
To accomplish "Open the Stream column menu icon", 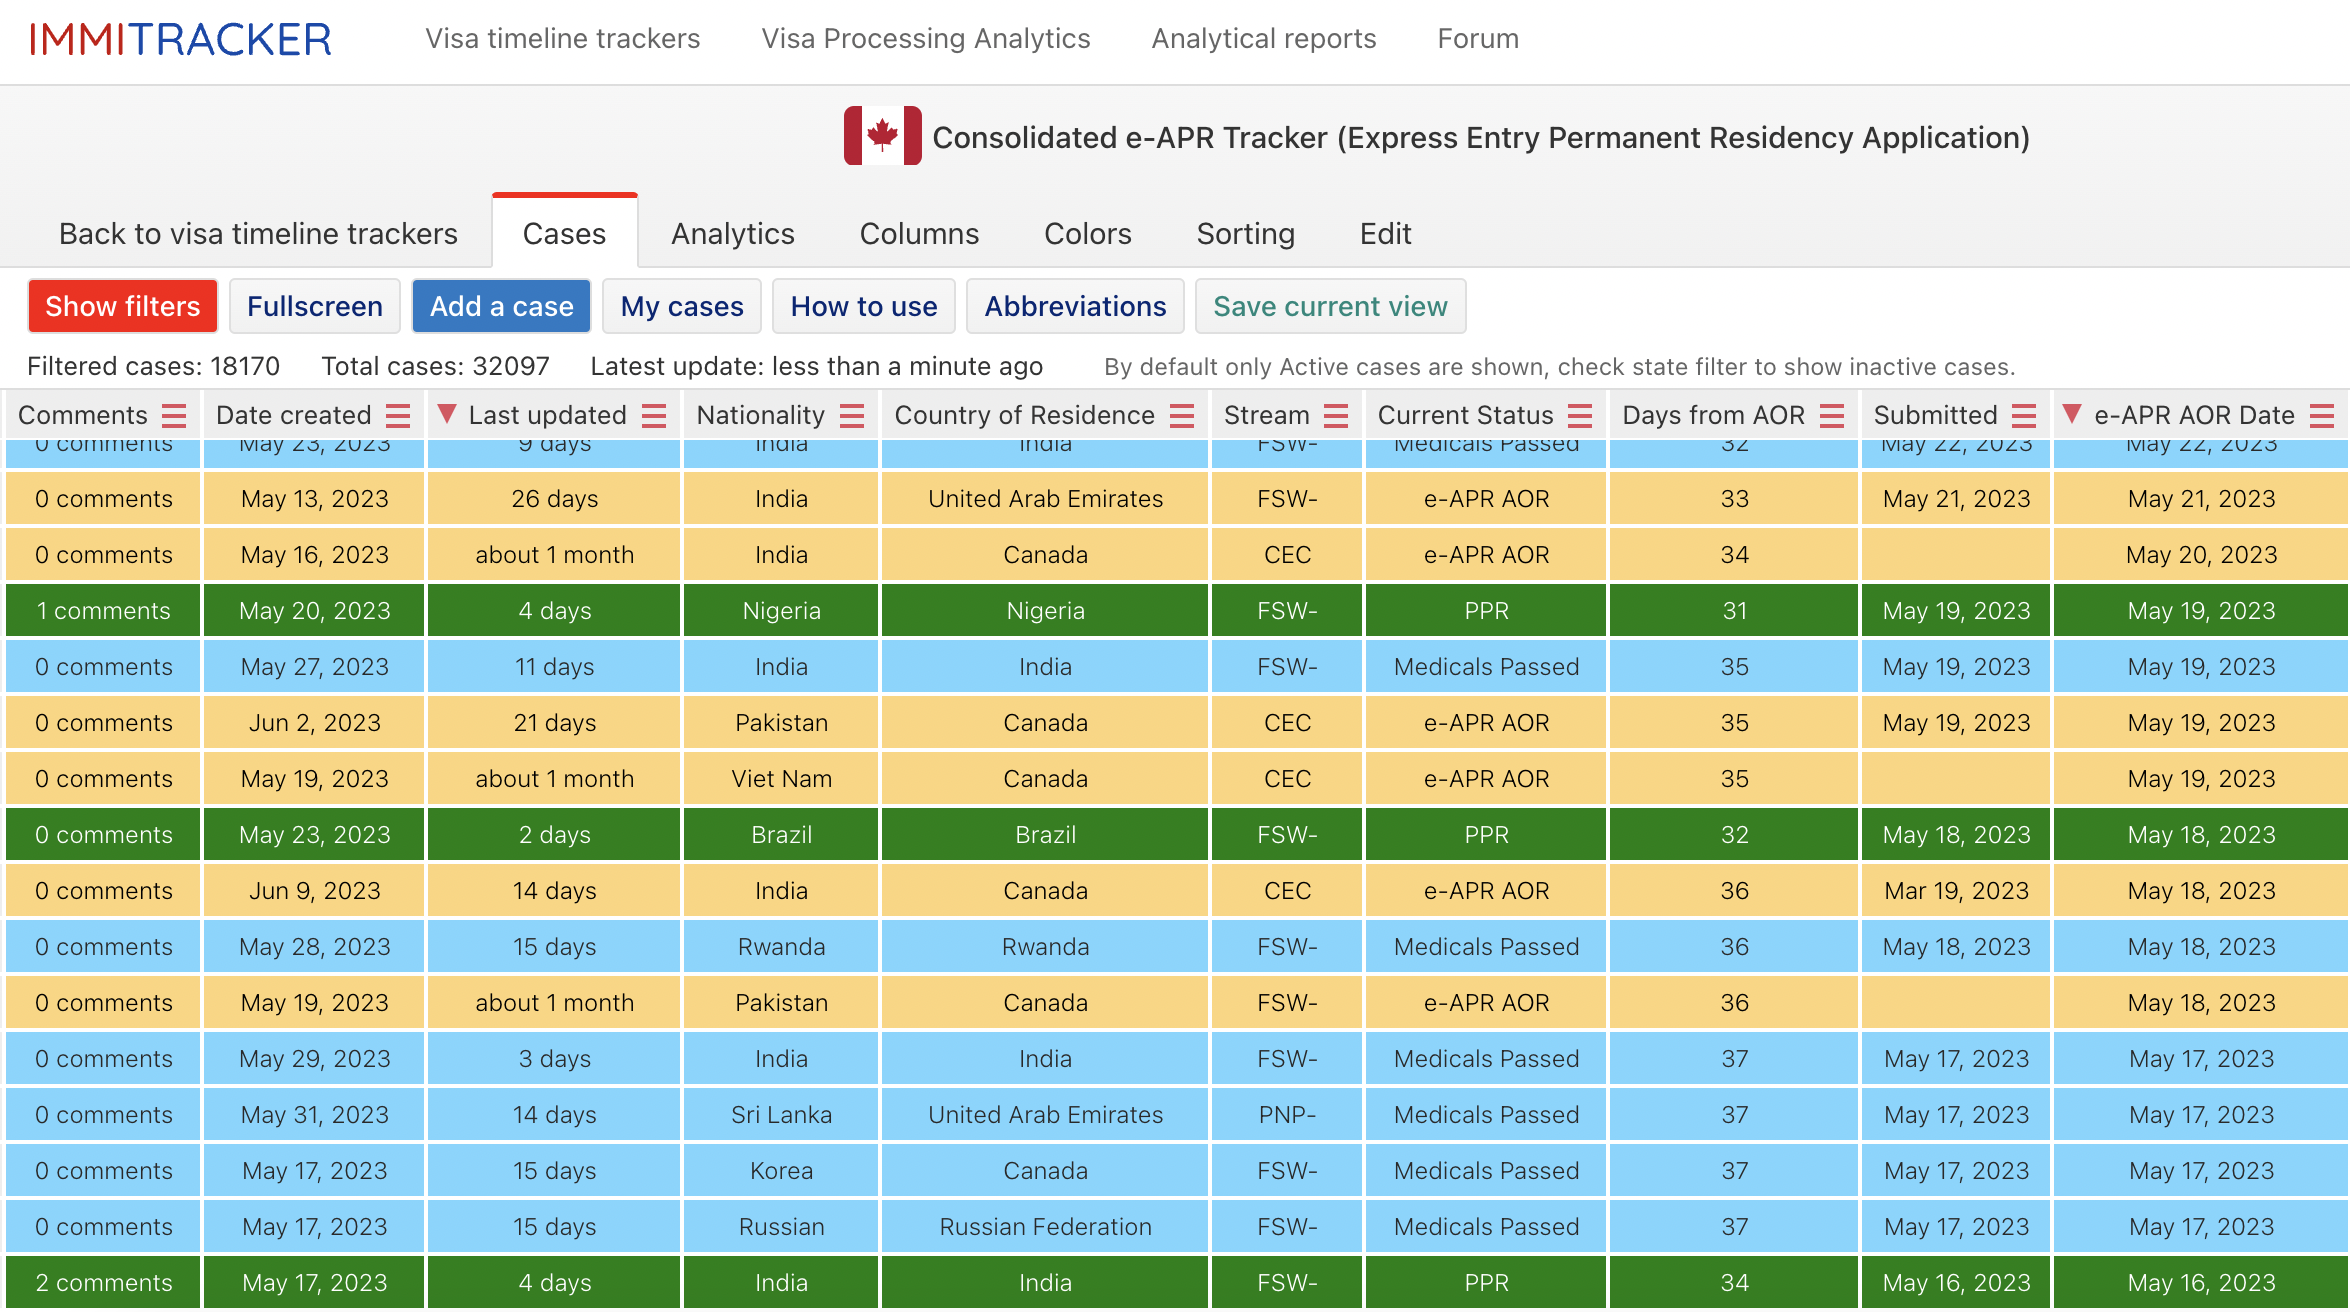I will pos(1336,416).
